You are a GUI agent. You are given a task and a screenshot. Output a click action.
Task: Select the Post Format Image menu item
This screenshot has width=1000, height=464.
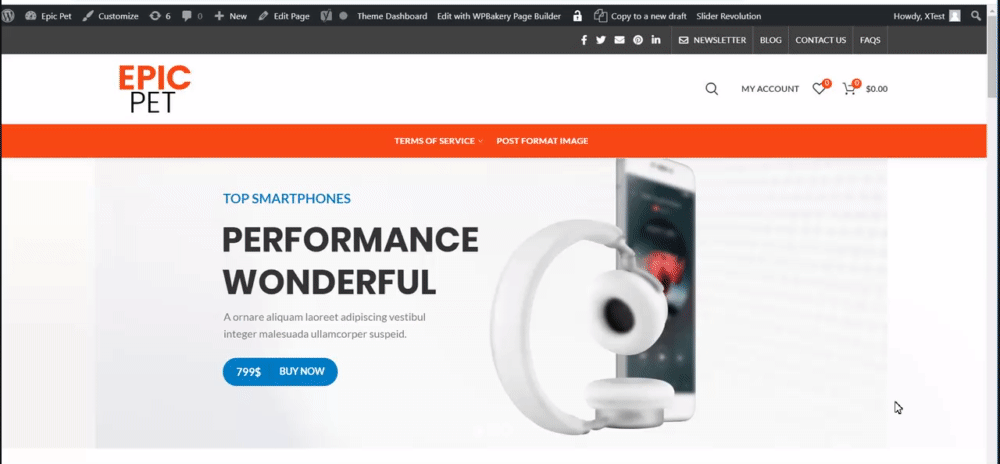coord(542,141)
